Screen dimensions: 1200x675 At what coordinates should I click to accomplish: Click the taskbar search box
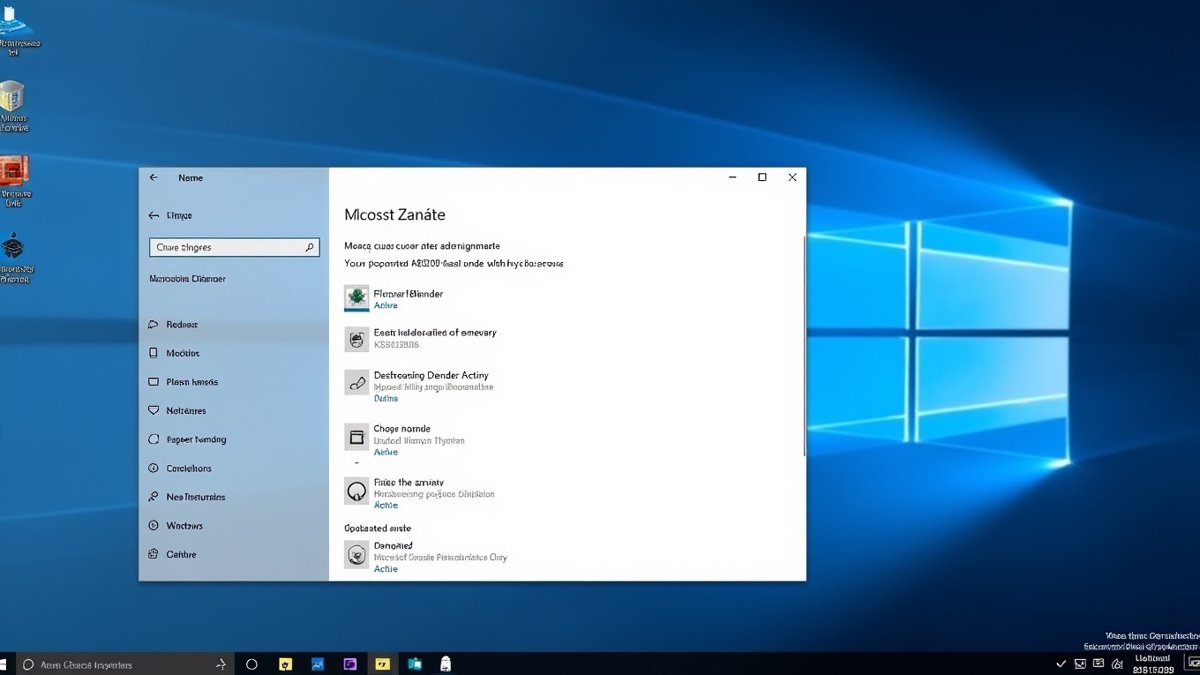coord(124,664)
